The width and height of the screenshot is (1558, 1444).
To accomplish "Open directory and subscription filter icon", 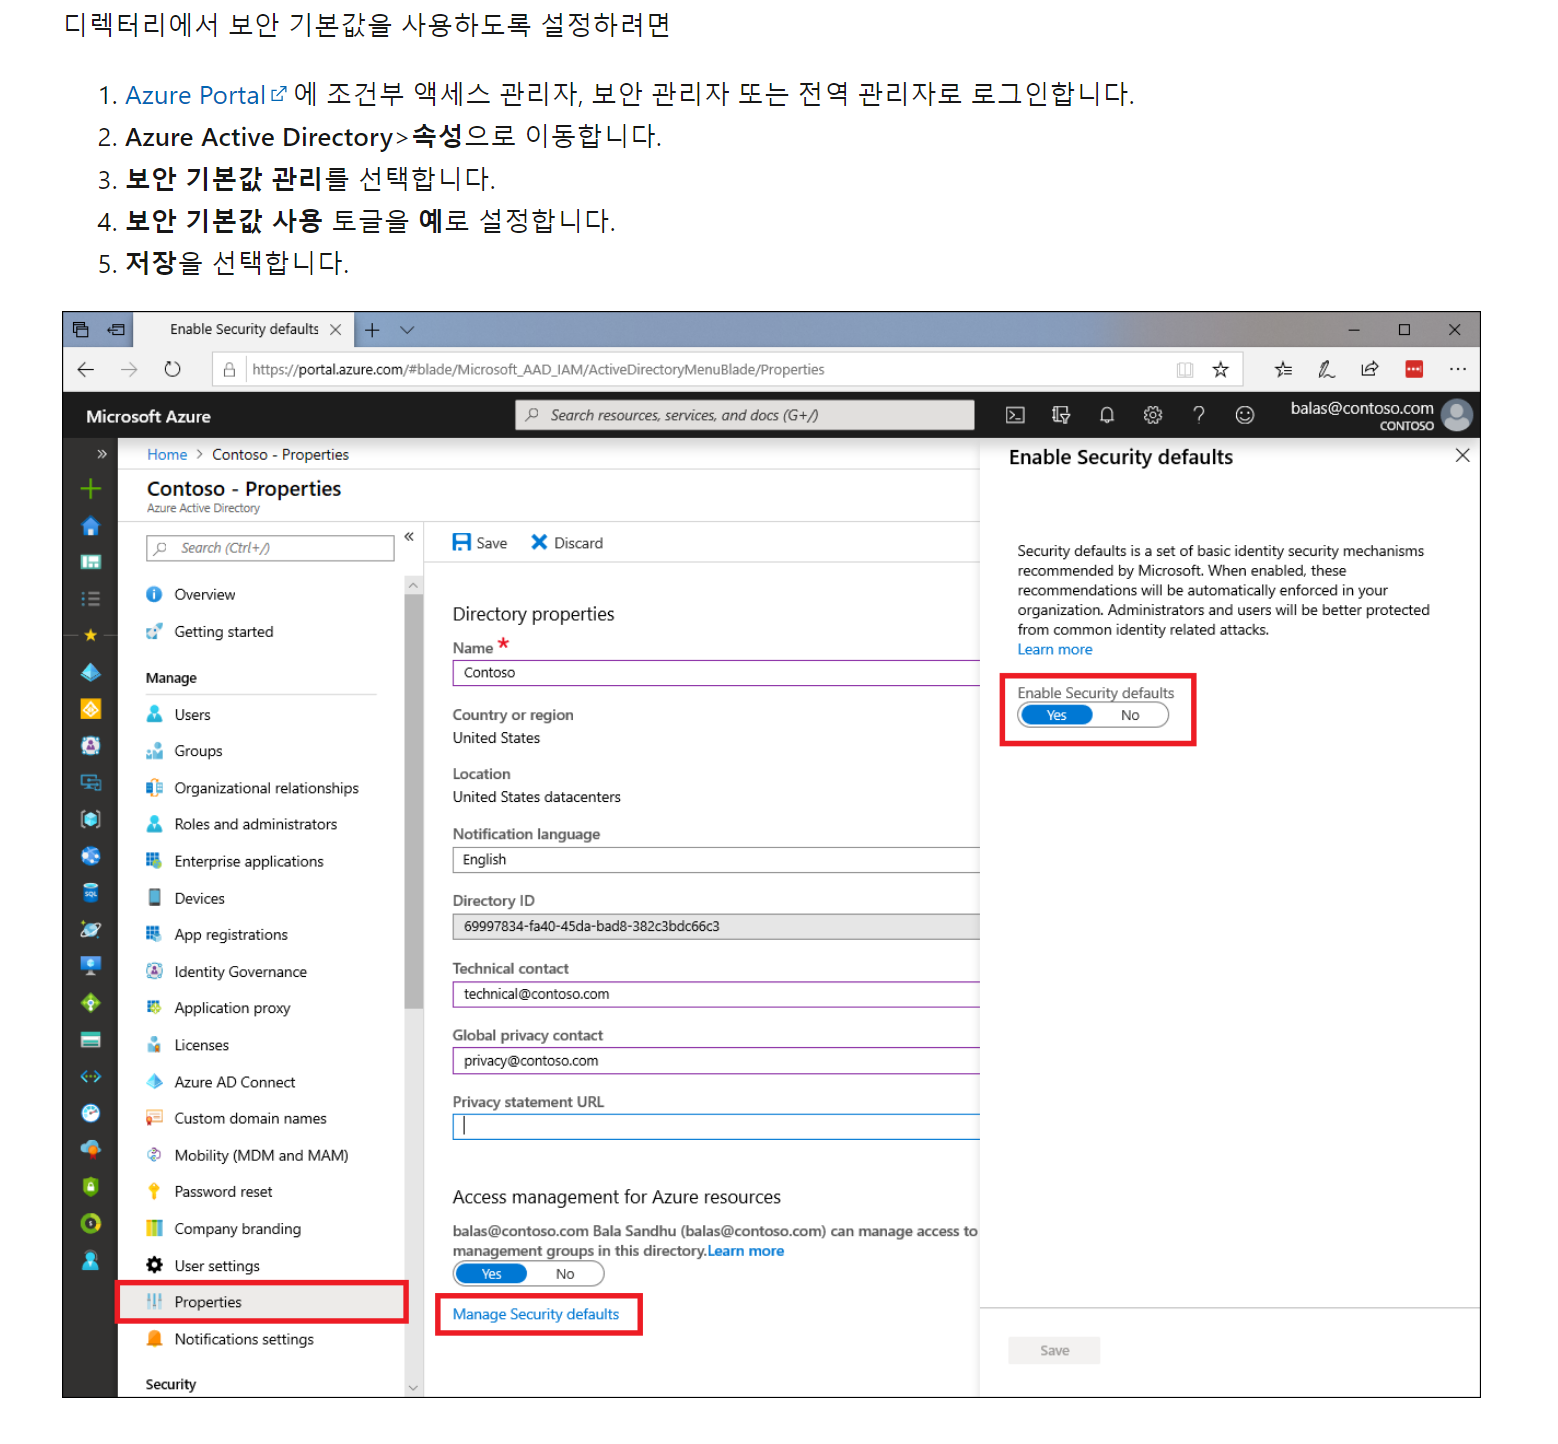I will (1061, 415).
